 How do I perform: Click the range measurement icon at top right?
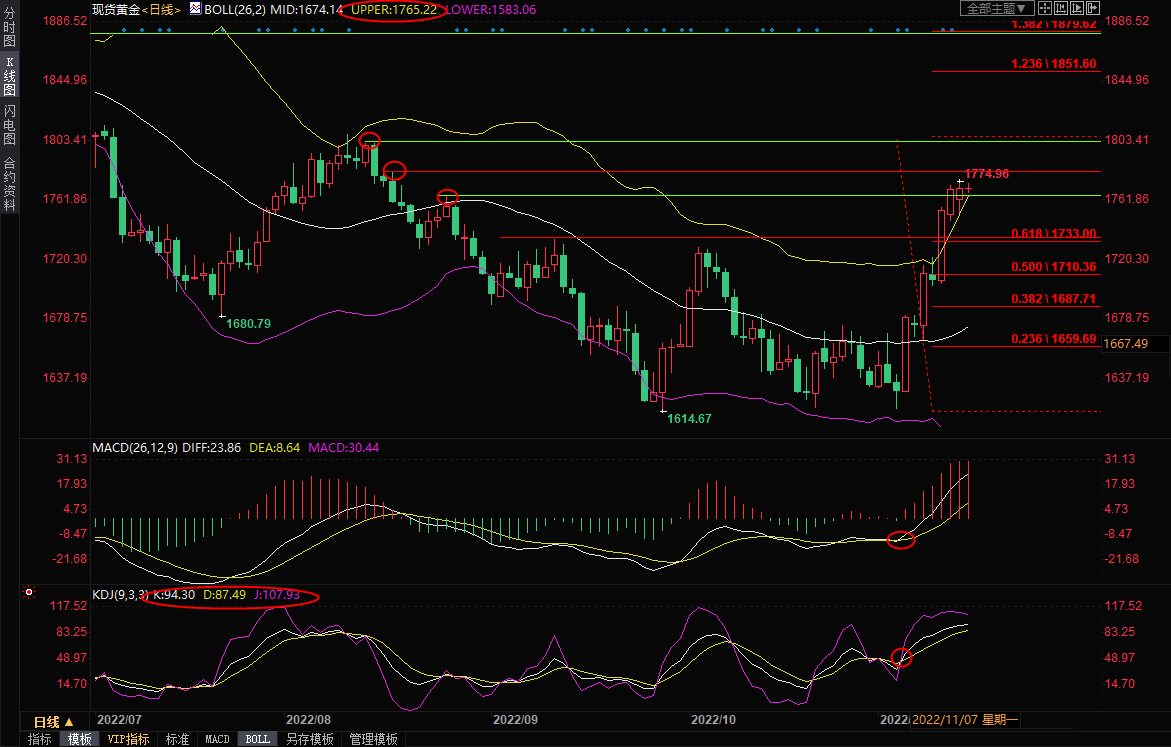pyautogui.click(x=1061, y=8)
